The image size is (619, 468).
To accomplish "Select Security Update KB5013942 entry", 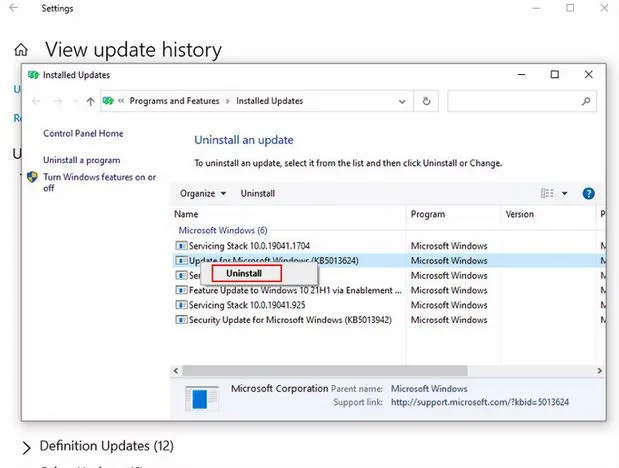I will point(290,320).
